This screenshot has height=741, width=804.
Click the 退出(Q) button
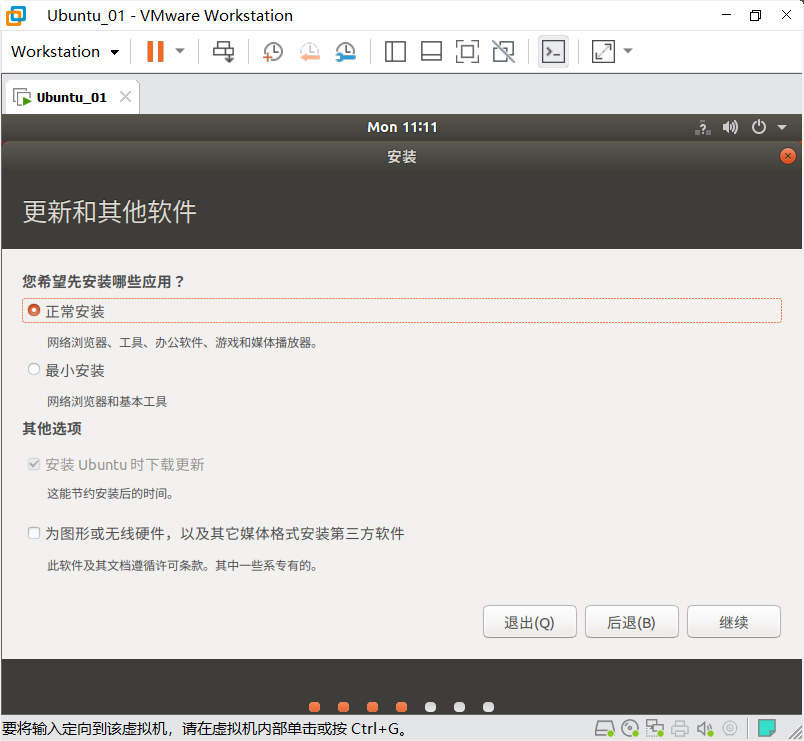point(530,622)
